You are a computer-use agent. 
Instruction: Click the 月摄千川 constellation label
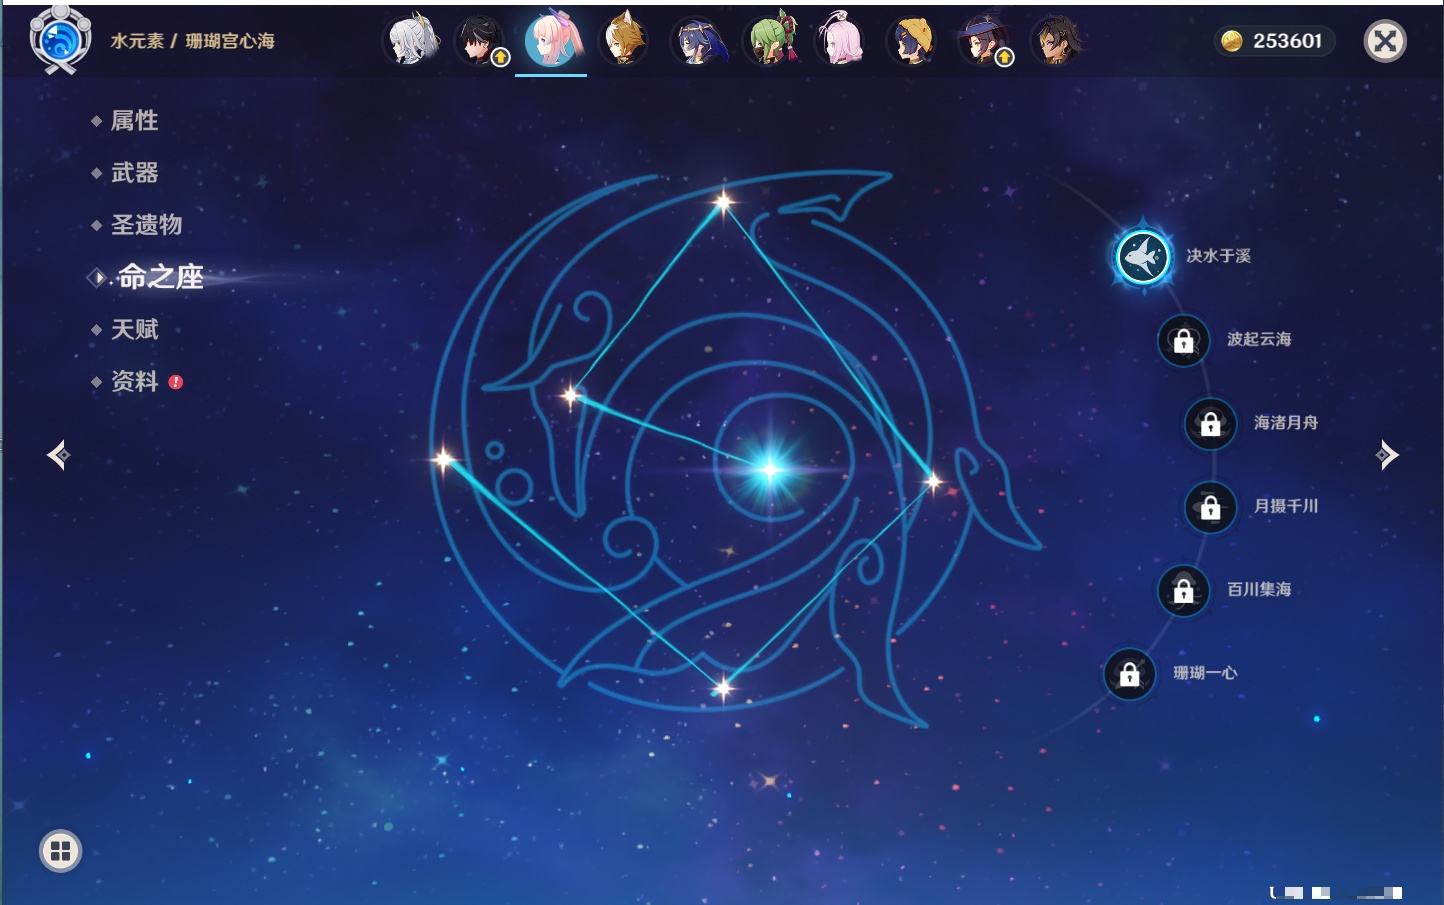pos(1286,506)
